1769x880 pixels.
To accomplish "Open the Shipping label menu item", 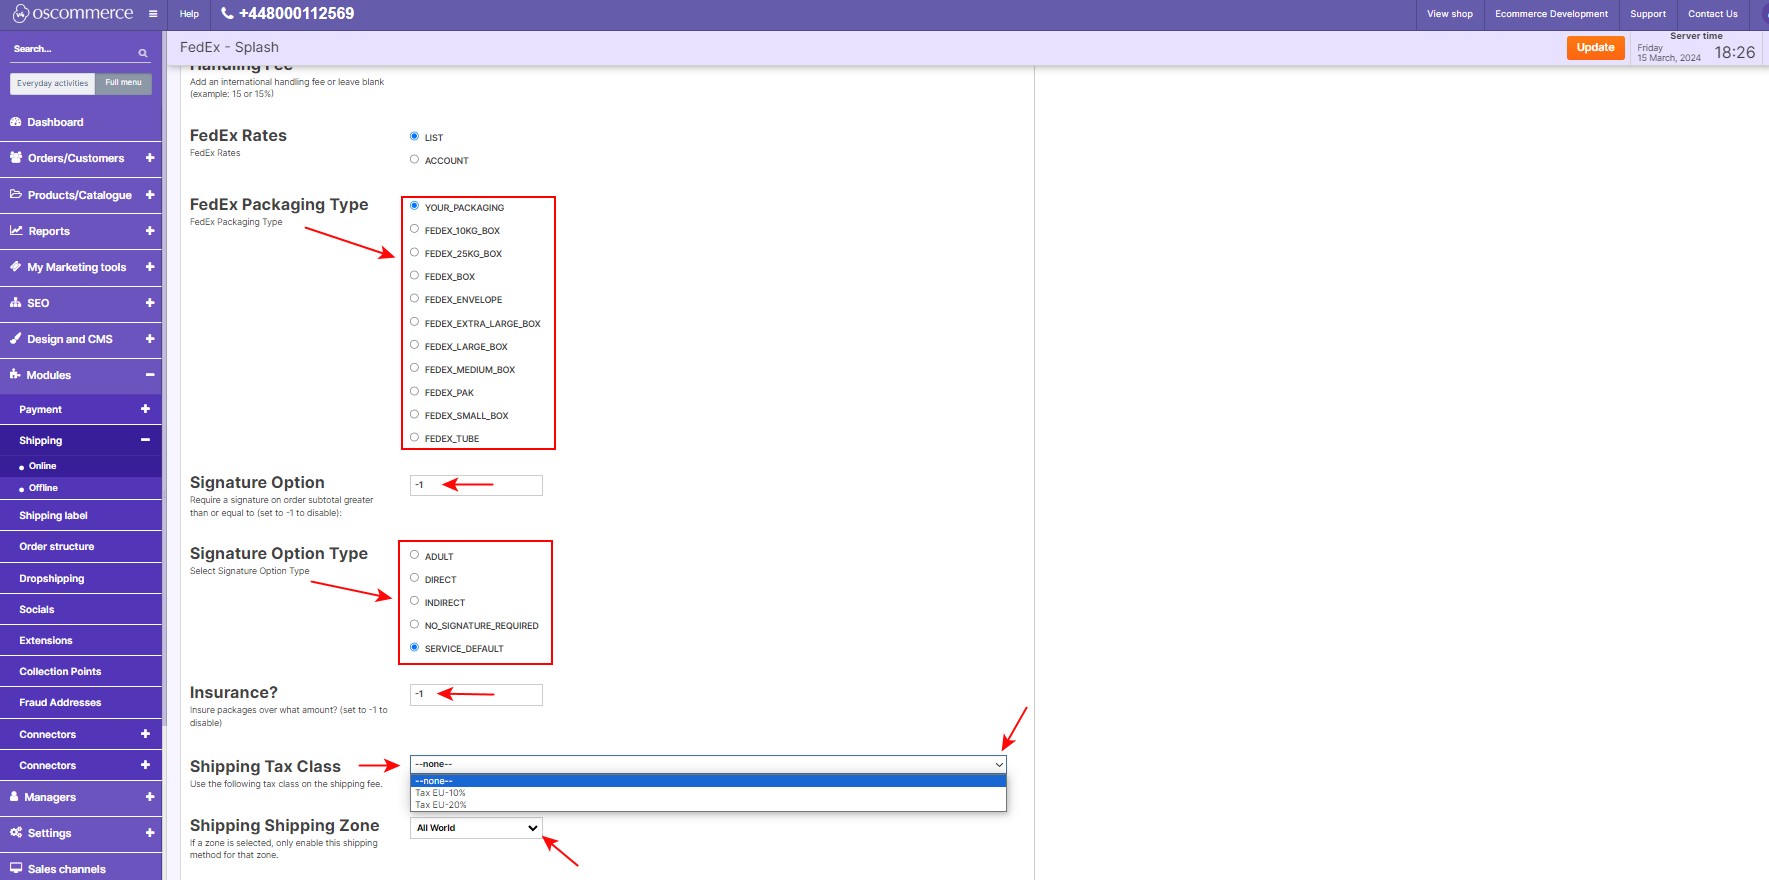I will click(x=54, y=516).
